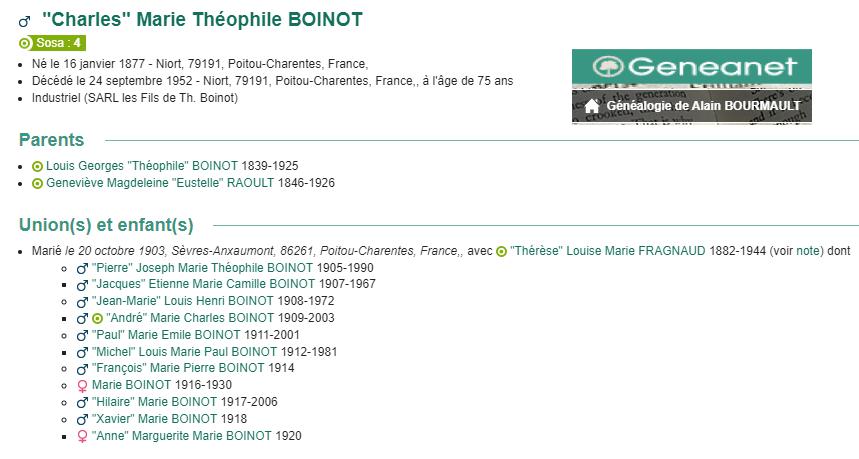The width and height of the screenshot is (859, 459).
Task: Open the "note" link about the marriage
Action: (808, 251)
